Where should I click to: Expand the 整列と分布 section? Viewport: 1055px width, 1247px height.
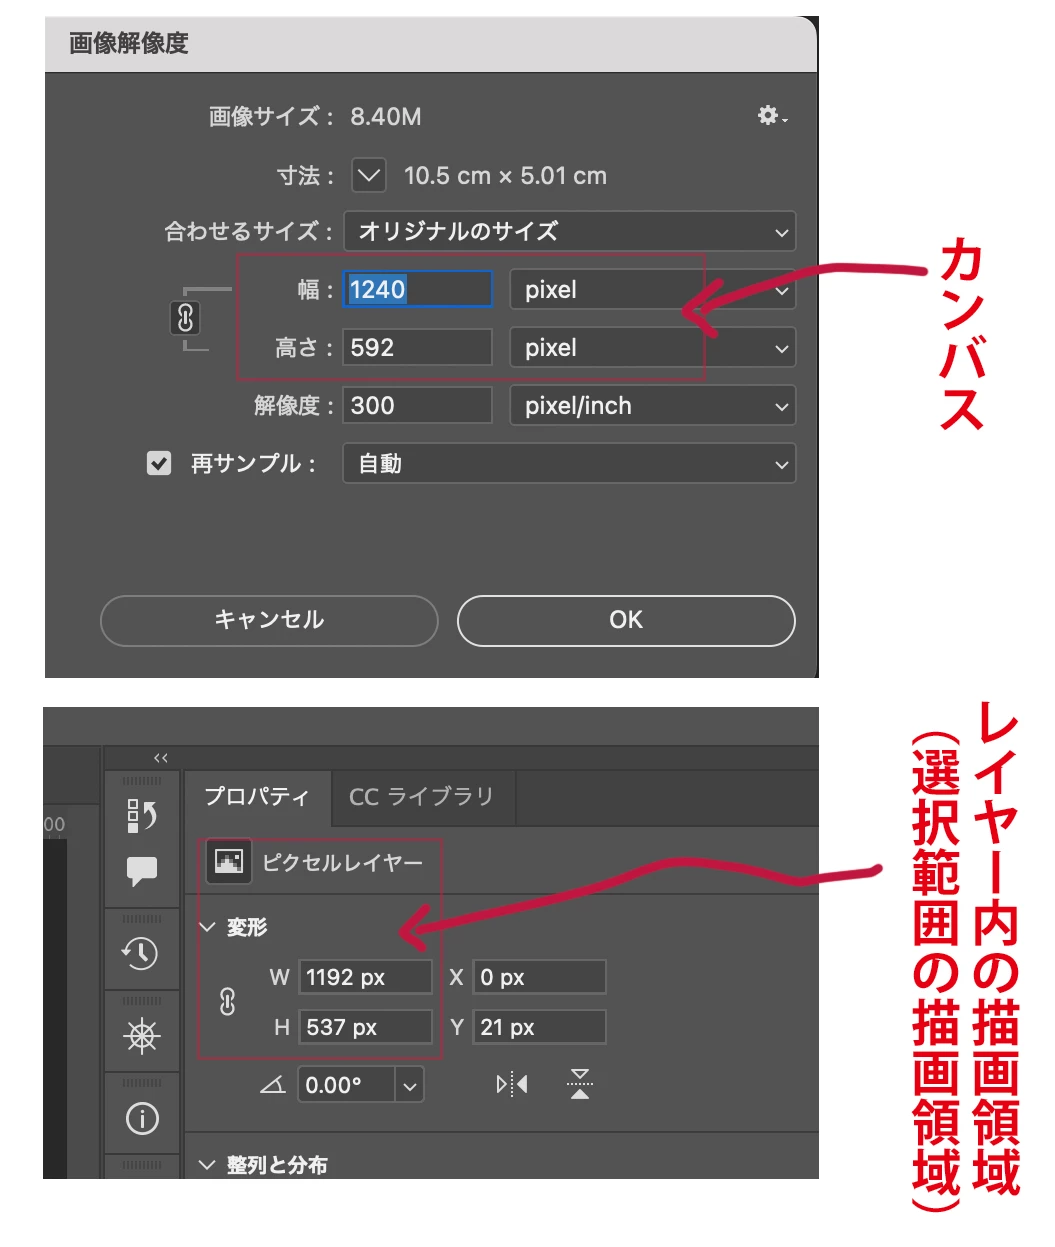click(x=208, y=1165)
